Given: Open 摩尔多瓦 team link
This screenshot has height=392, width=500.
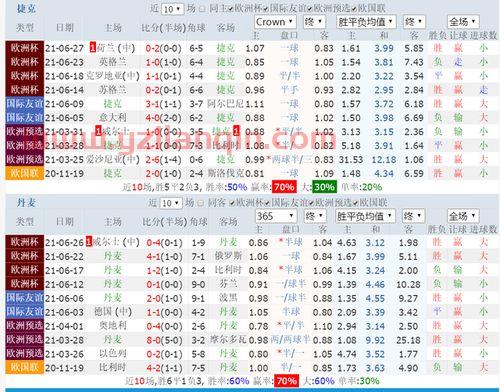Looking at the screenshot, I should [228, 340].
